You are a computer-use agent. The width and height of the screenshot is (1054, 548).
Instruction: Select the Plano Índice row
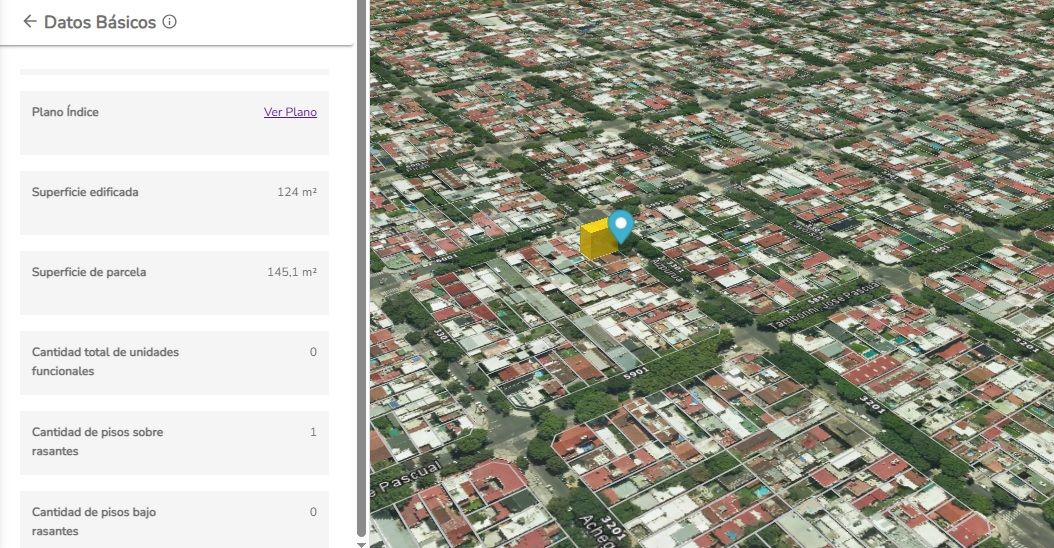tap(174, 123)
